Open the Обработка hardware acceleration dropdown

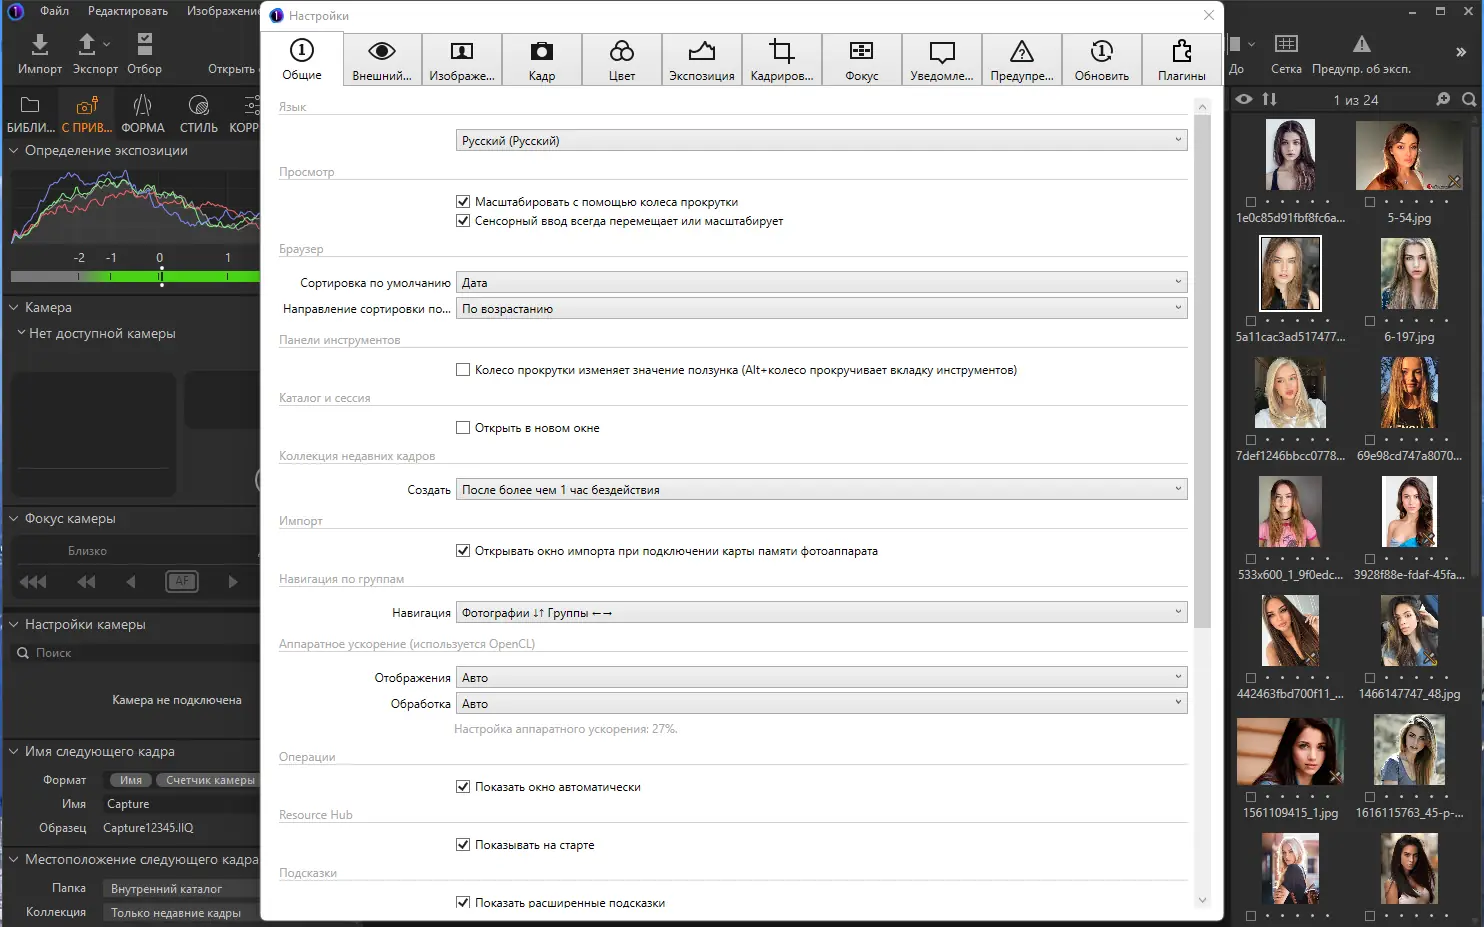pos(821,704)
